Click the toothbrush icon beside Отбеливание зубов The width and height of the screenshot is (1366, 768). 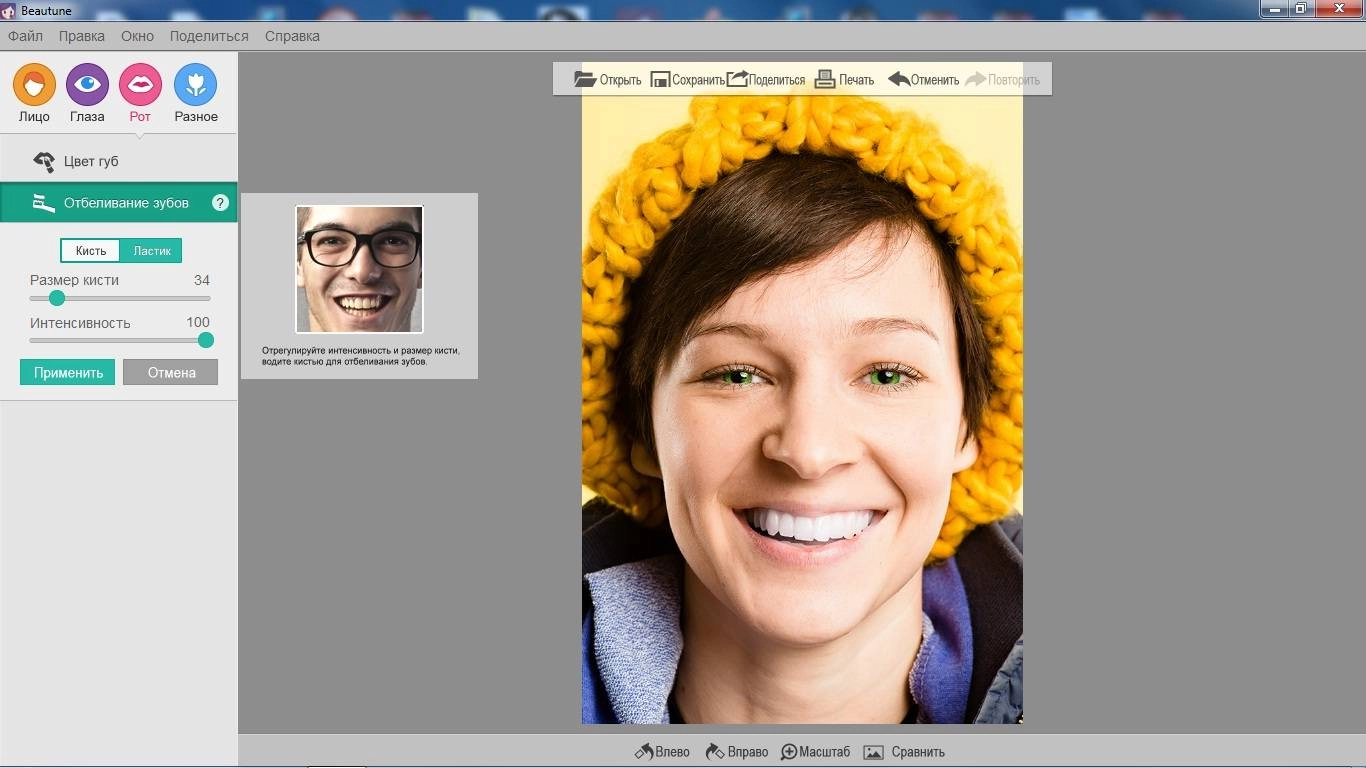pyautogui.click(x=43, y=203)
